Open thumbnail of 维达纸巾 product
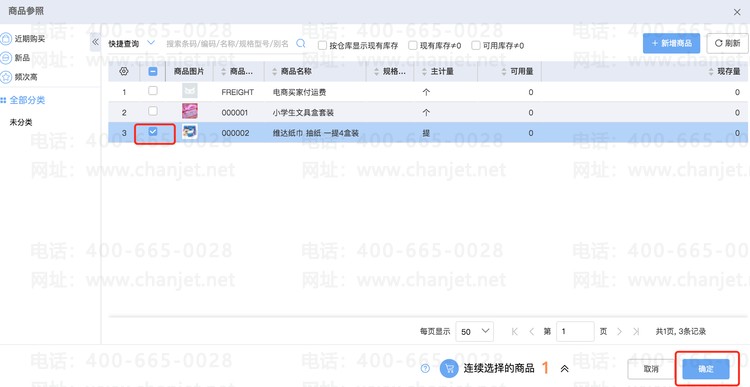The image size is (750, 387). [190, 132]
